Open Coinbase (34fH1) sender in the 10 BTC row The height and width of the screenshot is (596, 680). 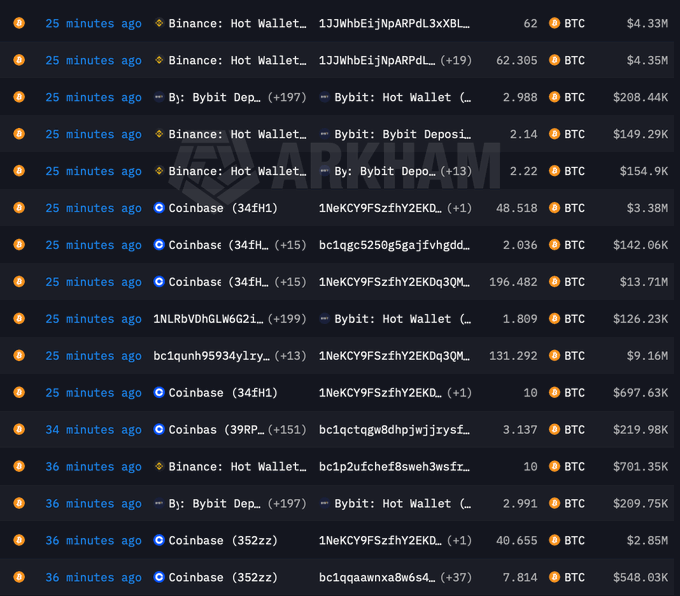tap(223, 393)
